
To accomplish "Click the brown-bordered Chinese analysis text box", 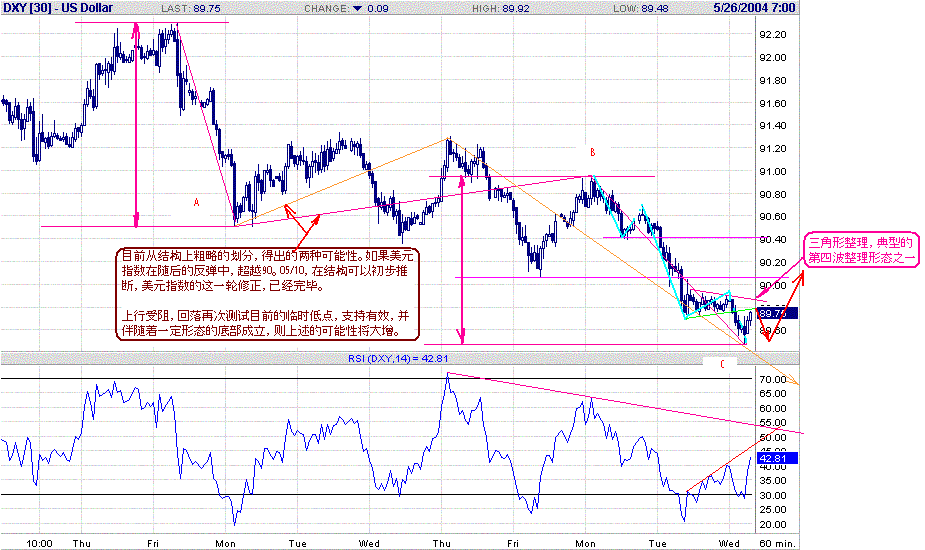I will point(267,294).
